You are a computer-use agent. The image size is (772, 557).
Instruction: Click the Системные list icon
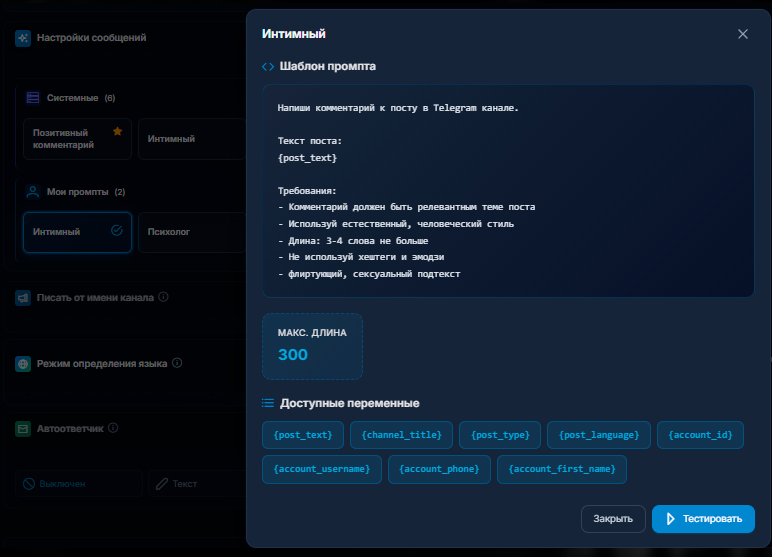33,98
